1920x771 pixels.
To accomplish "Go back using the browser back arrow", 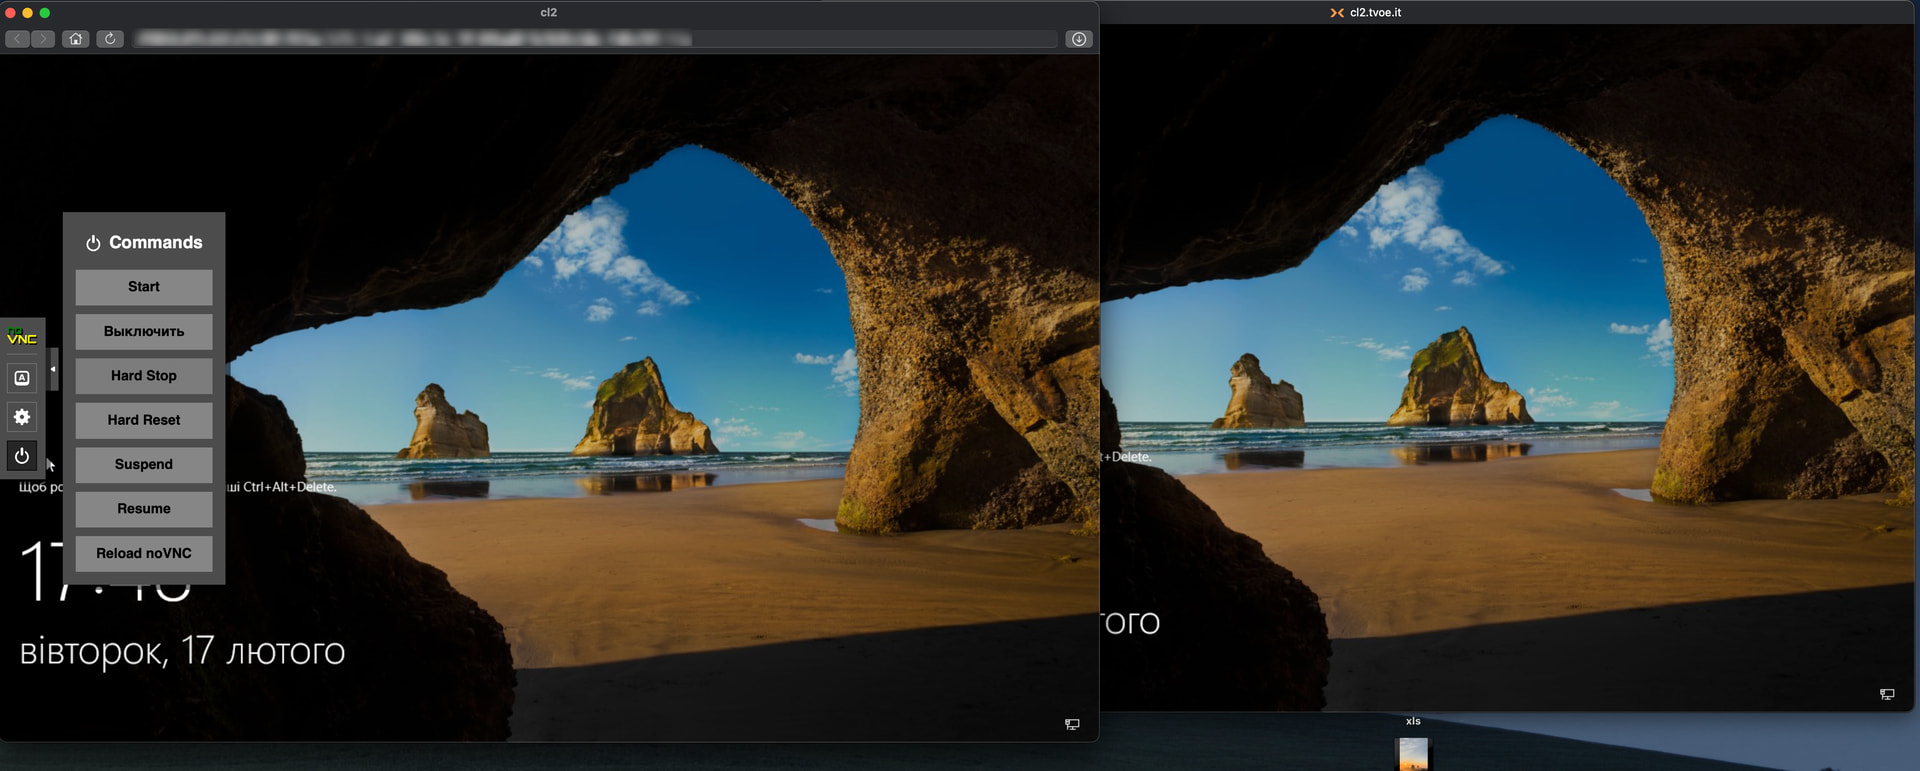I will click(18, 39).
